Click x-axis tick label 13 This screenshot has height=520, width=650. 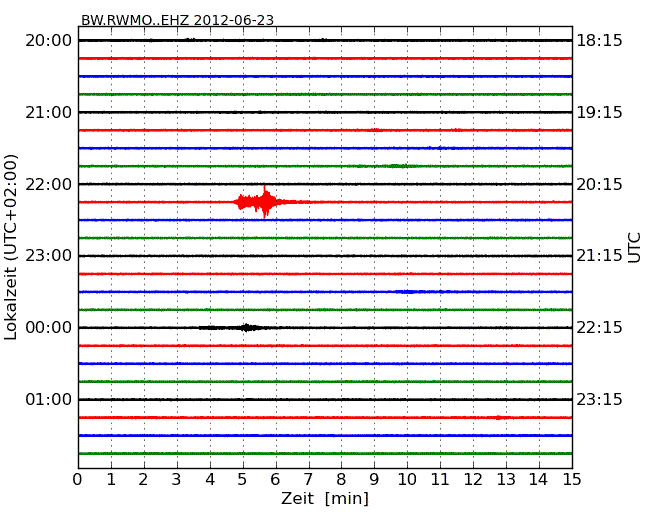pos(506,479)
